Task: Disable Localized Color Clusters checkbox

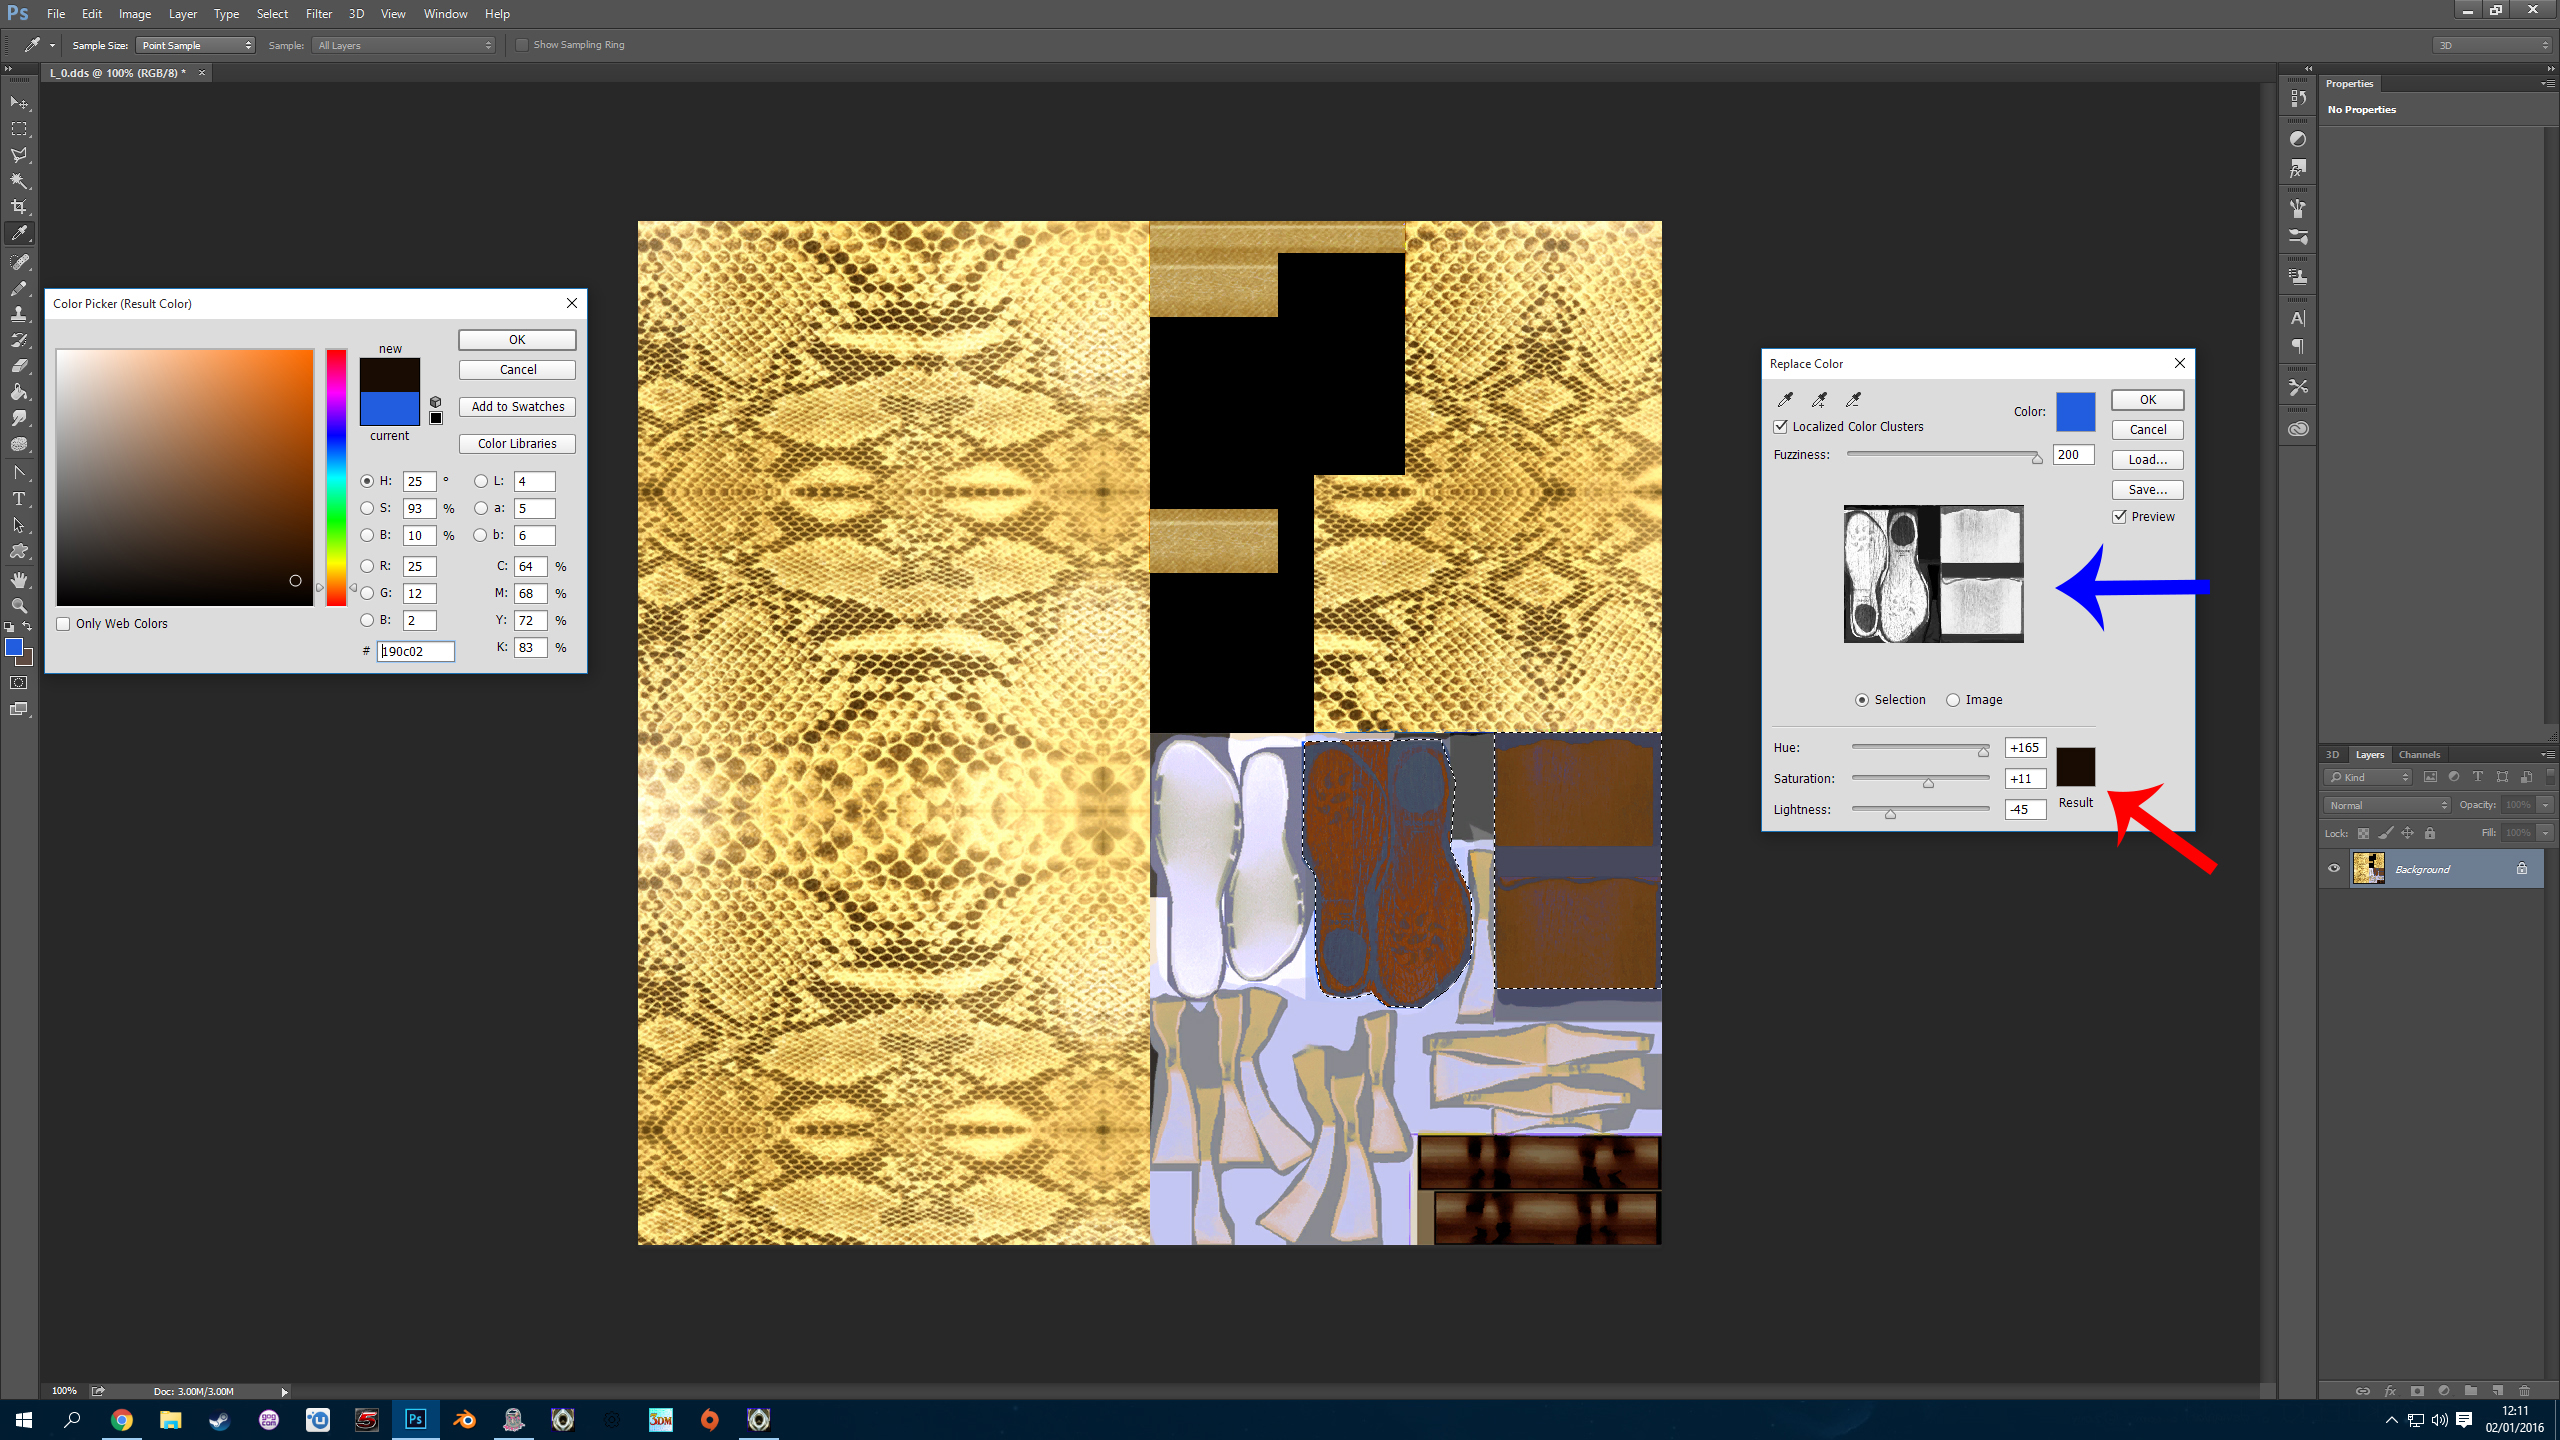Action: pos(1781,426)
